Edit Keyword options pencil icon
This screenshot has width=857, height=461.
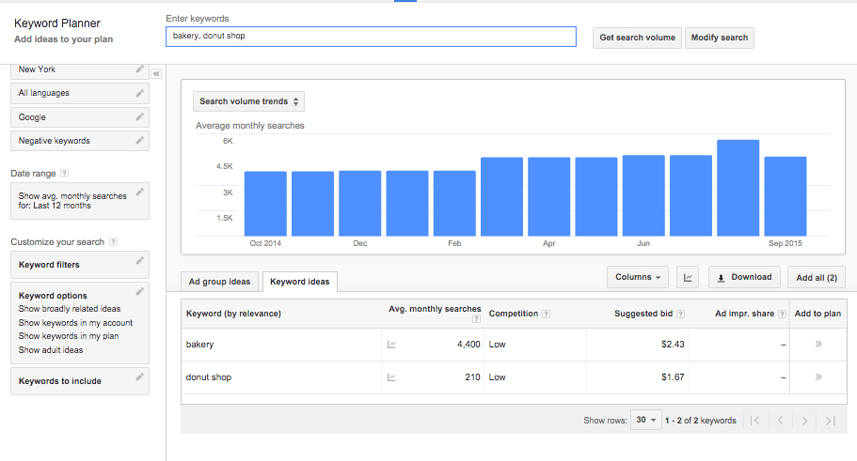tap(140, 291)
